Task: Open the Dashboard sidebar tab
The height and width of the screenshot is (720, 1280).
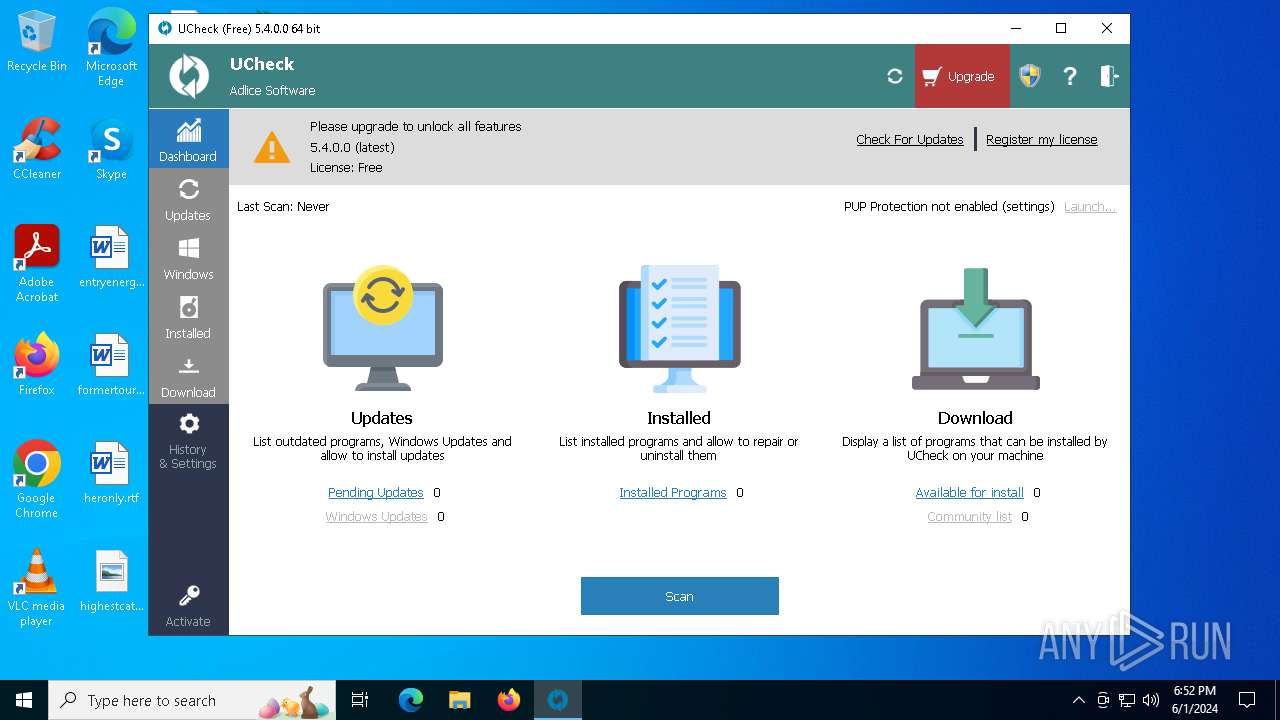Action: (188, 139)
